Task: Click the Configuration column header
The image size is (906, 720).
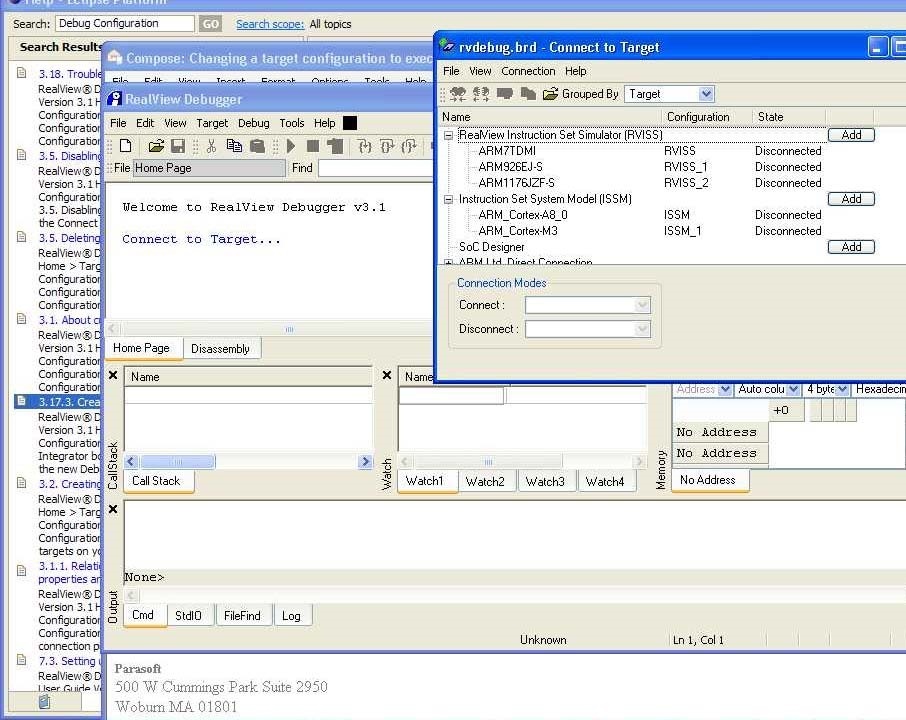Action: [x=707, y=117]
